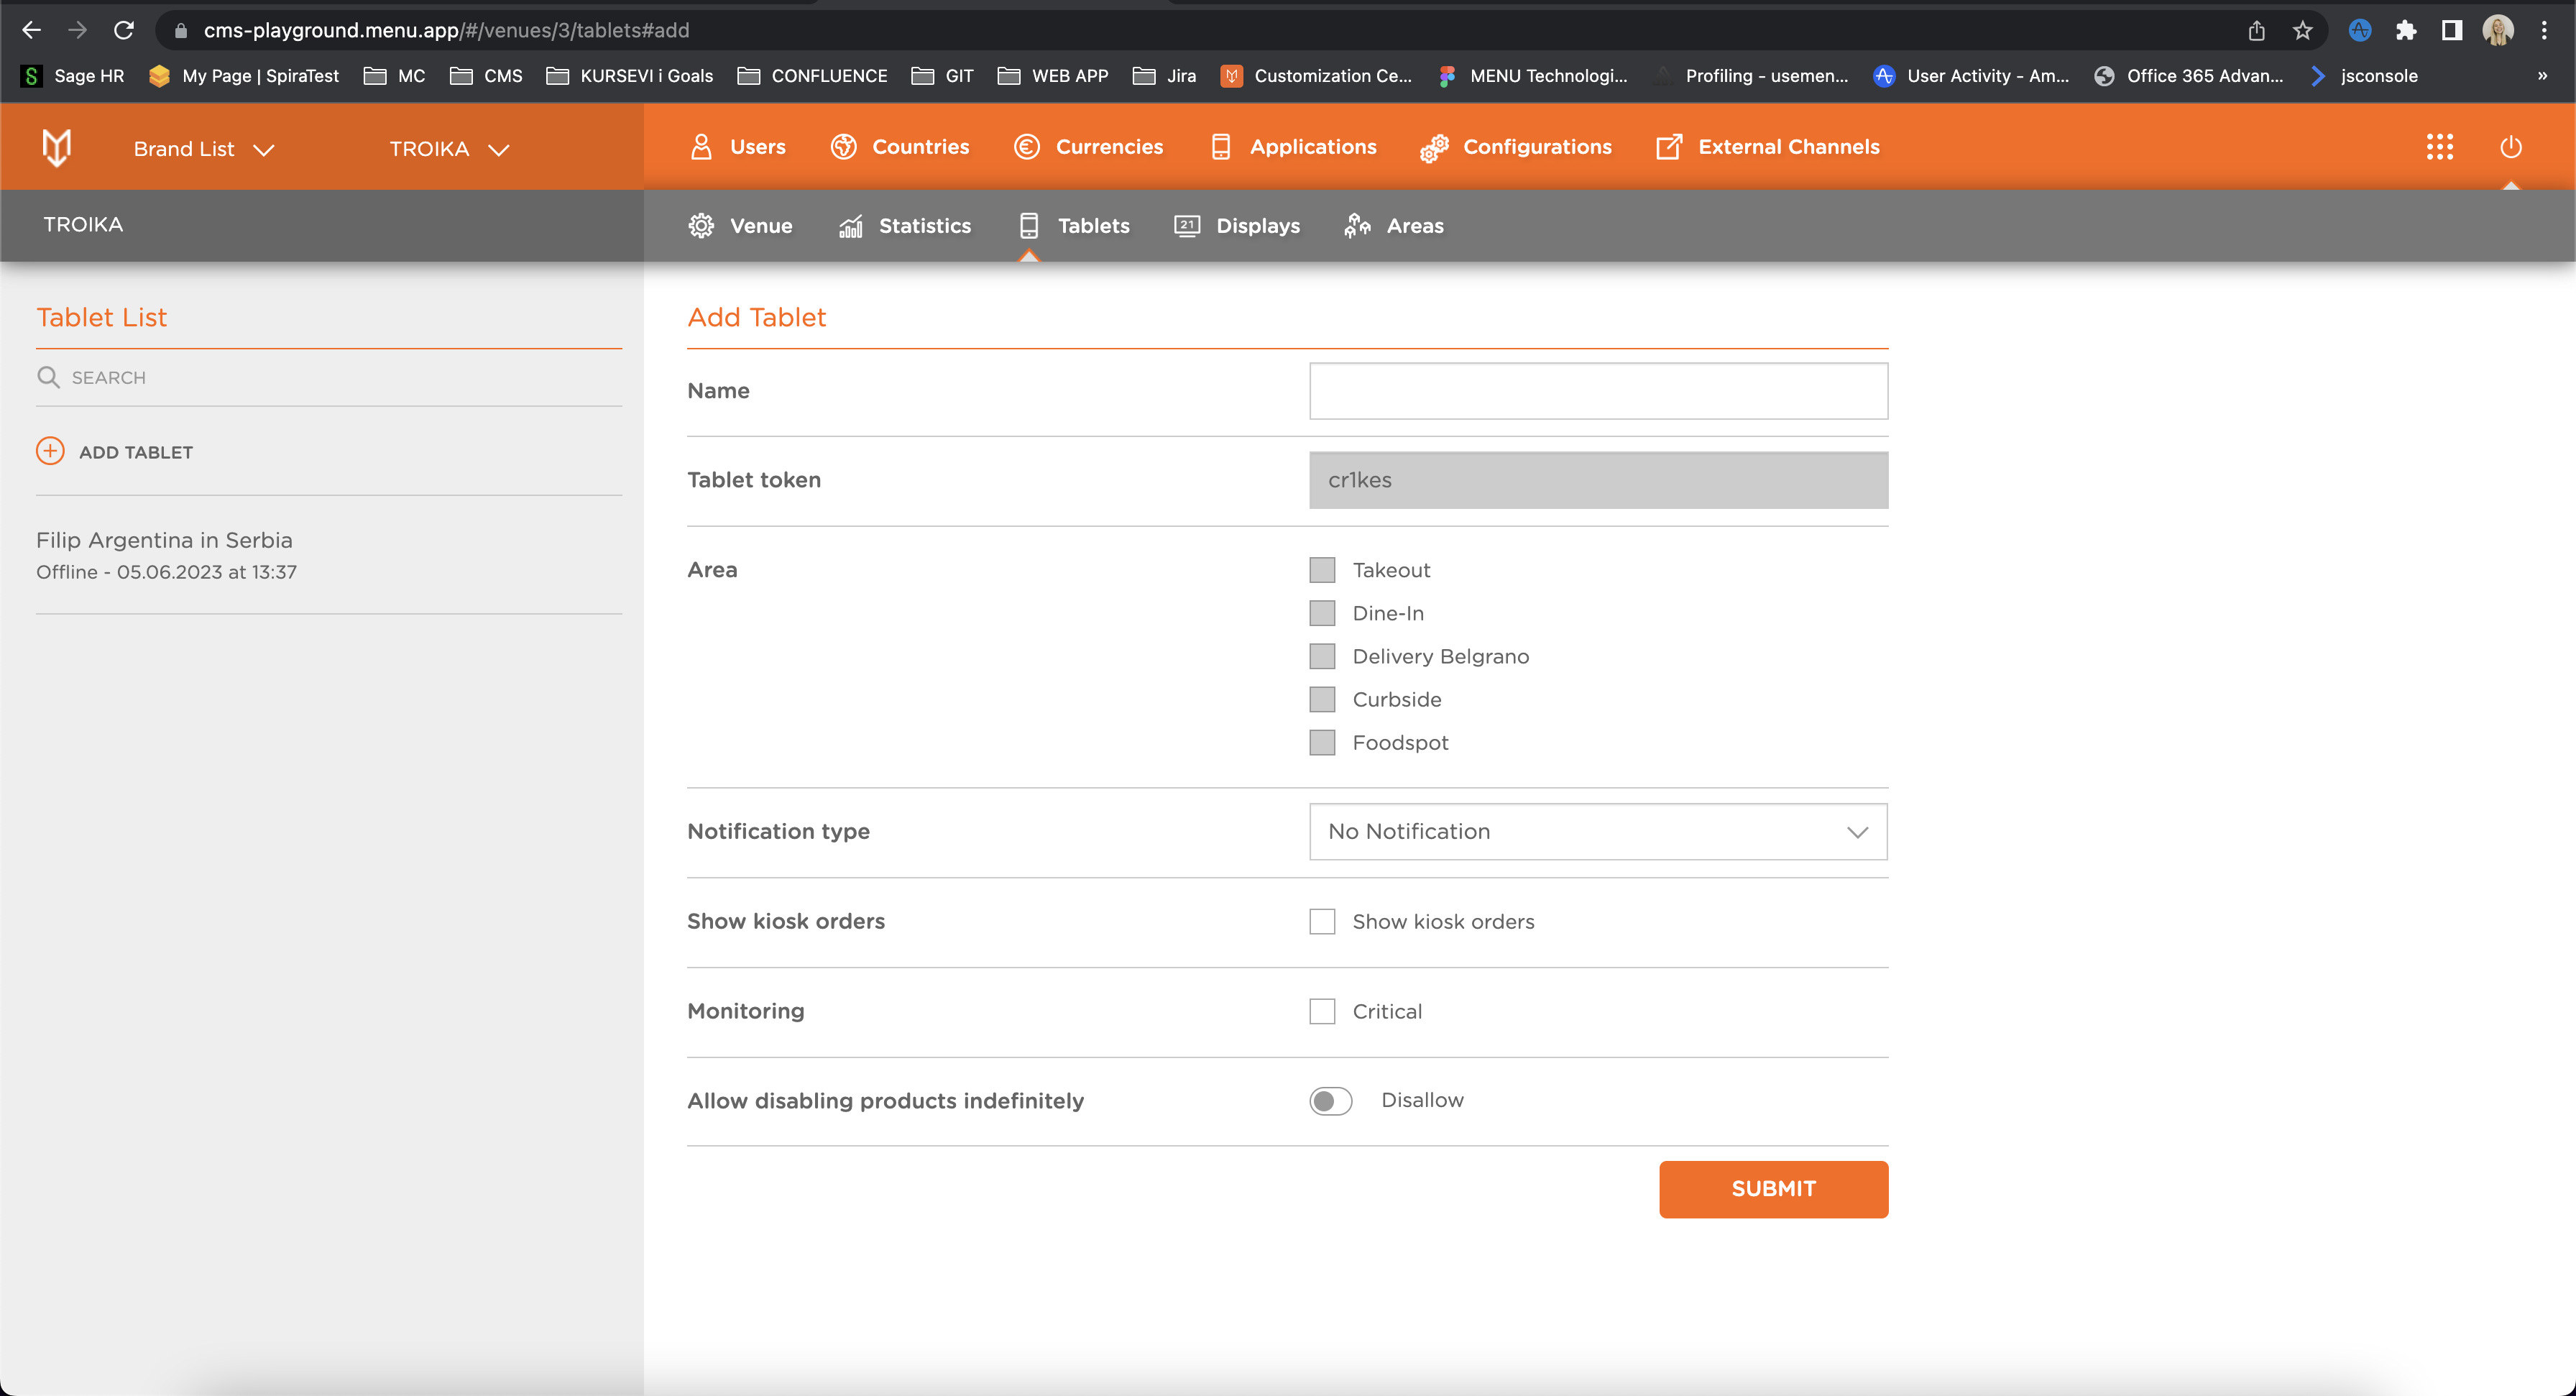Click the search magnifier icon
The image size is (2576, 1396).
48,377
